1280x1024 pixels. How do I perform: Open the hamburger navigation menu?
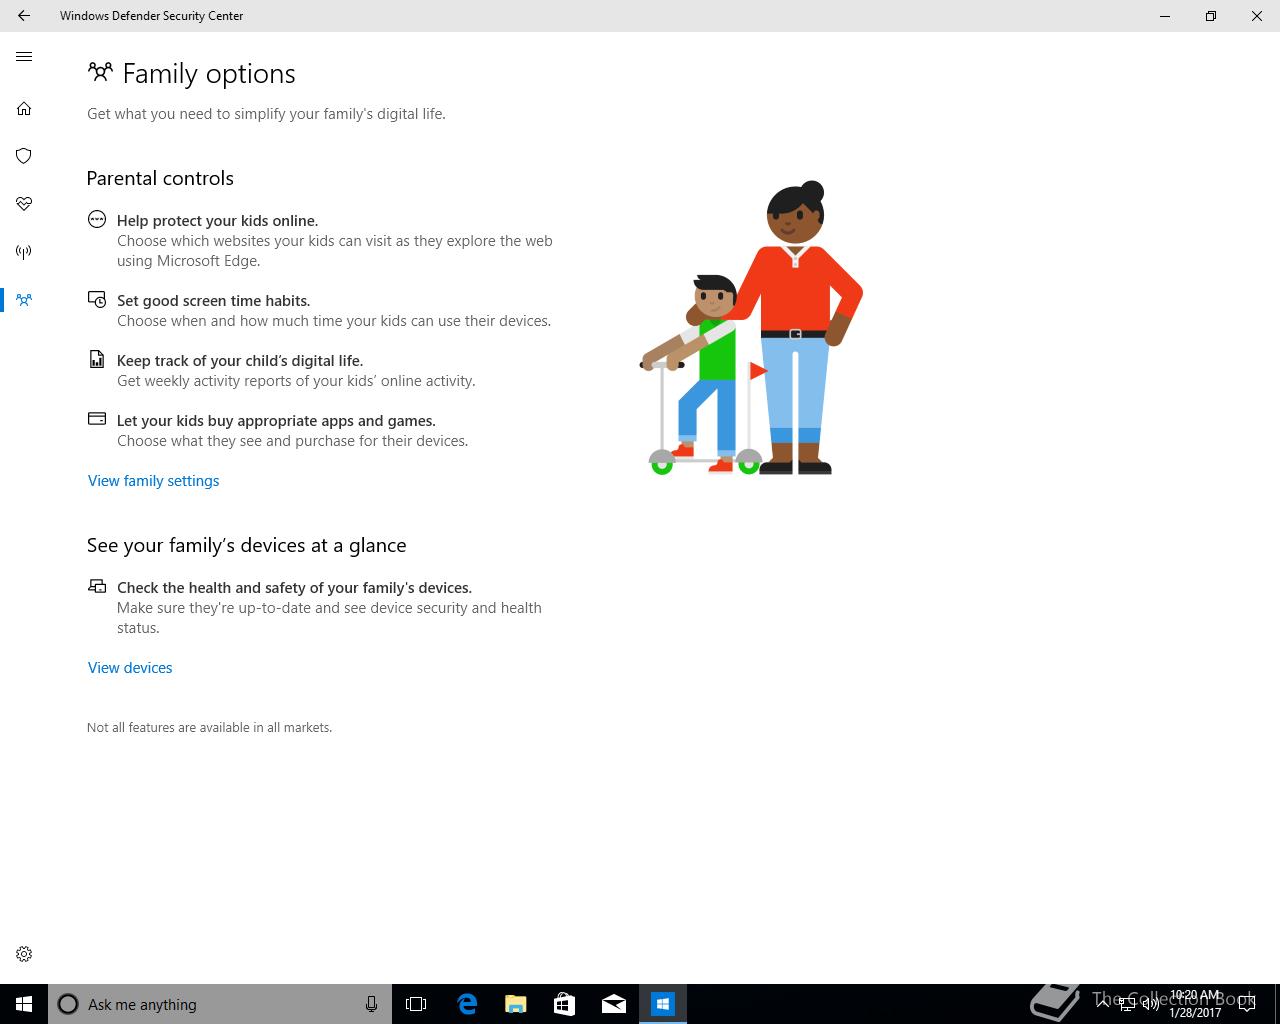[24, 57]
